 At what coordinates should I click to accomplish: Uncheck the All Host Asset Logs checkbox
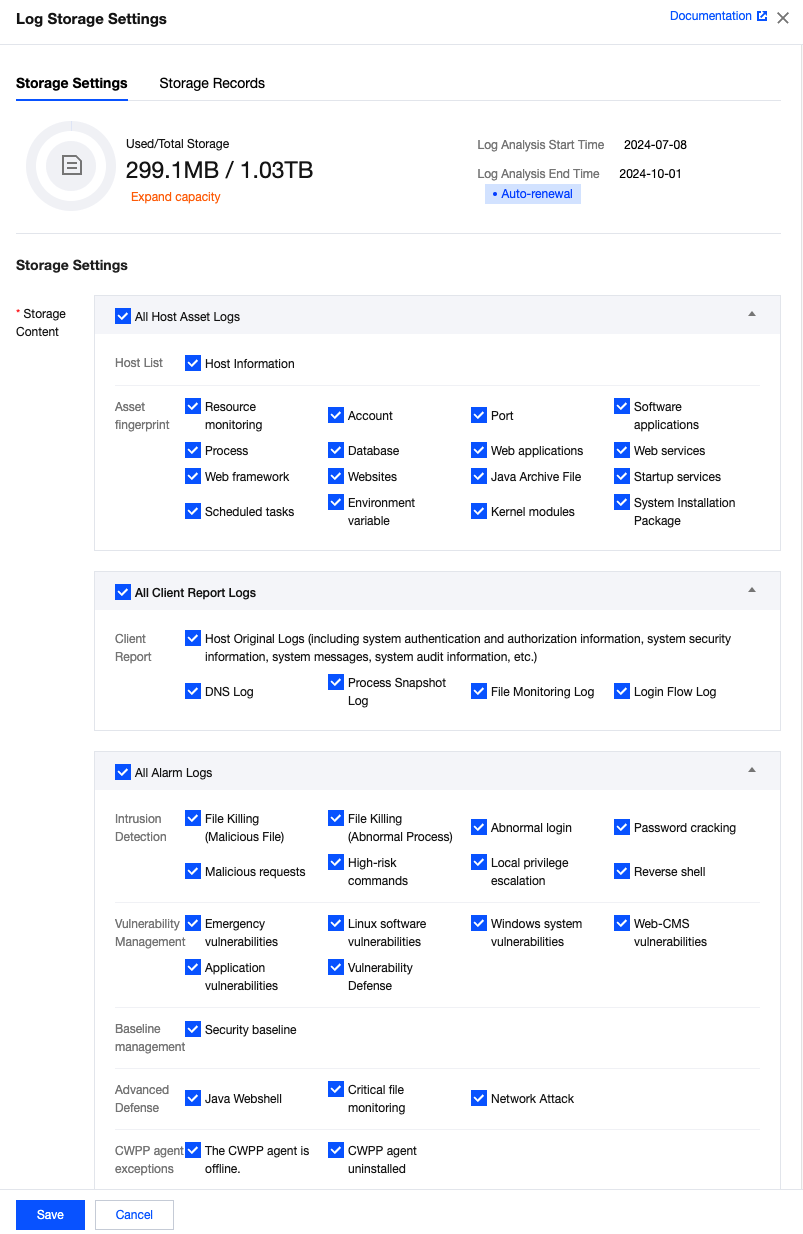pyautogui.click(x=123, y=316)
